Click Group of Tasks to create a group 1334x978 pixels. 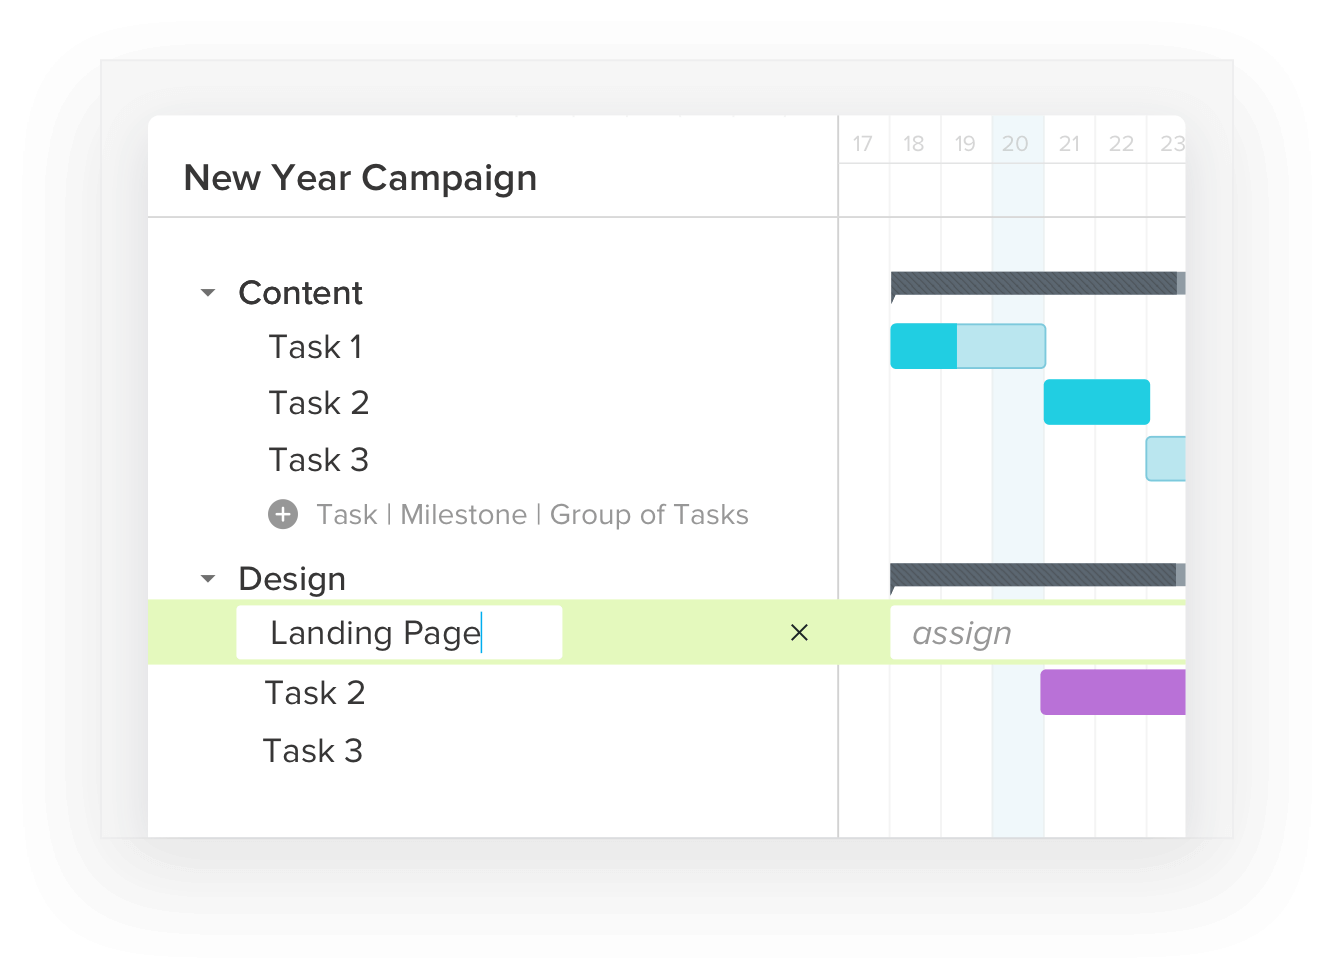pos(649,514)
